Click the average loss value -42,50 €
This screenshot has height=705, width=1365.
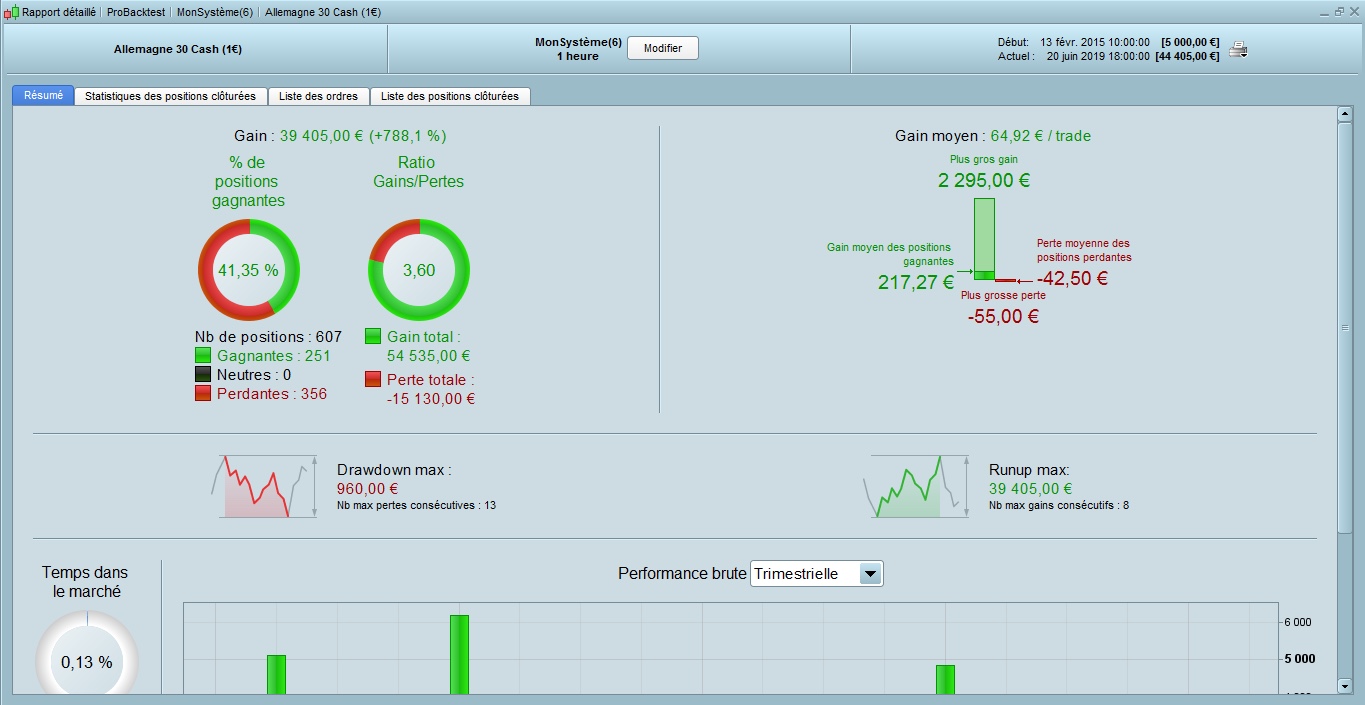1072,279
